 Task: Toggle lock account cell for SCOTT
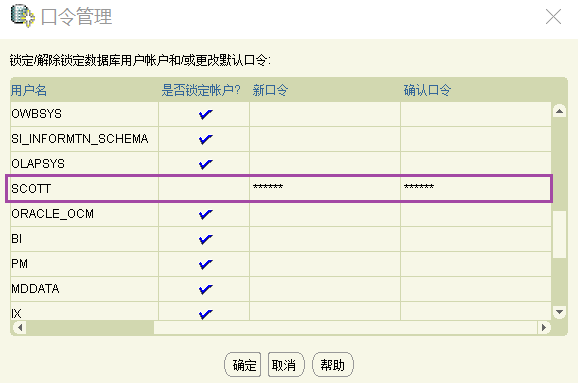204,189
